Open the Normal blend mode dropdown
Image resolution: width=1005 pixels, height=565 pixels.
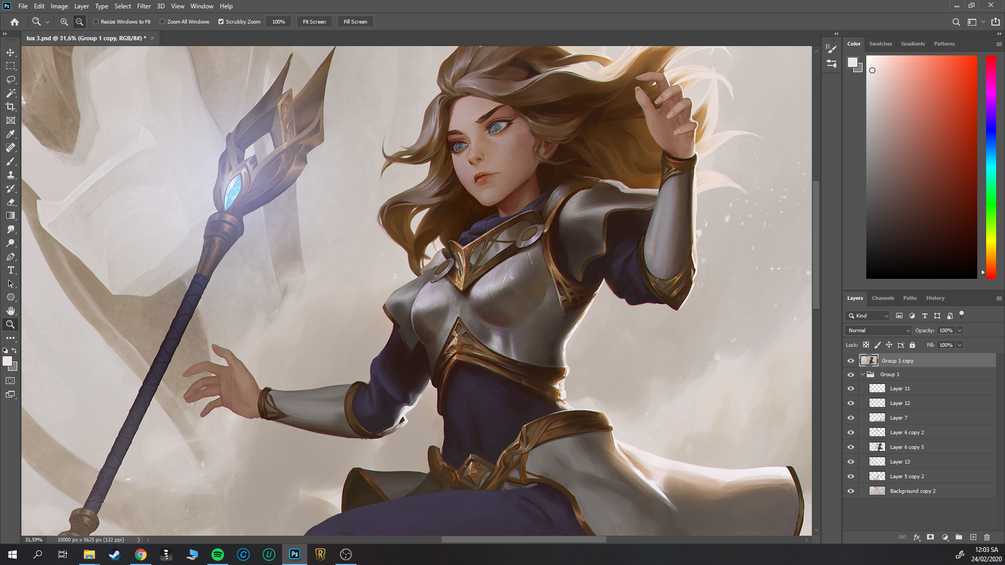877,331
